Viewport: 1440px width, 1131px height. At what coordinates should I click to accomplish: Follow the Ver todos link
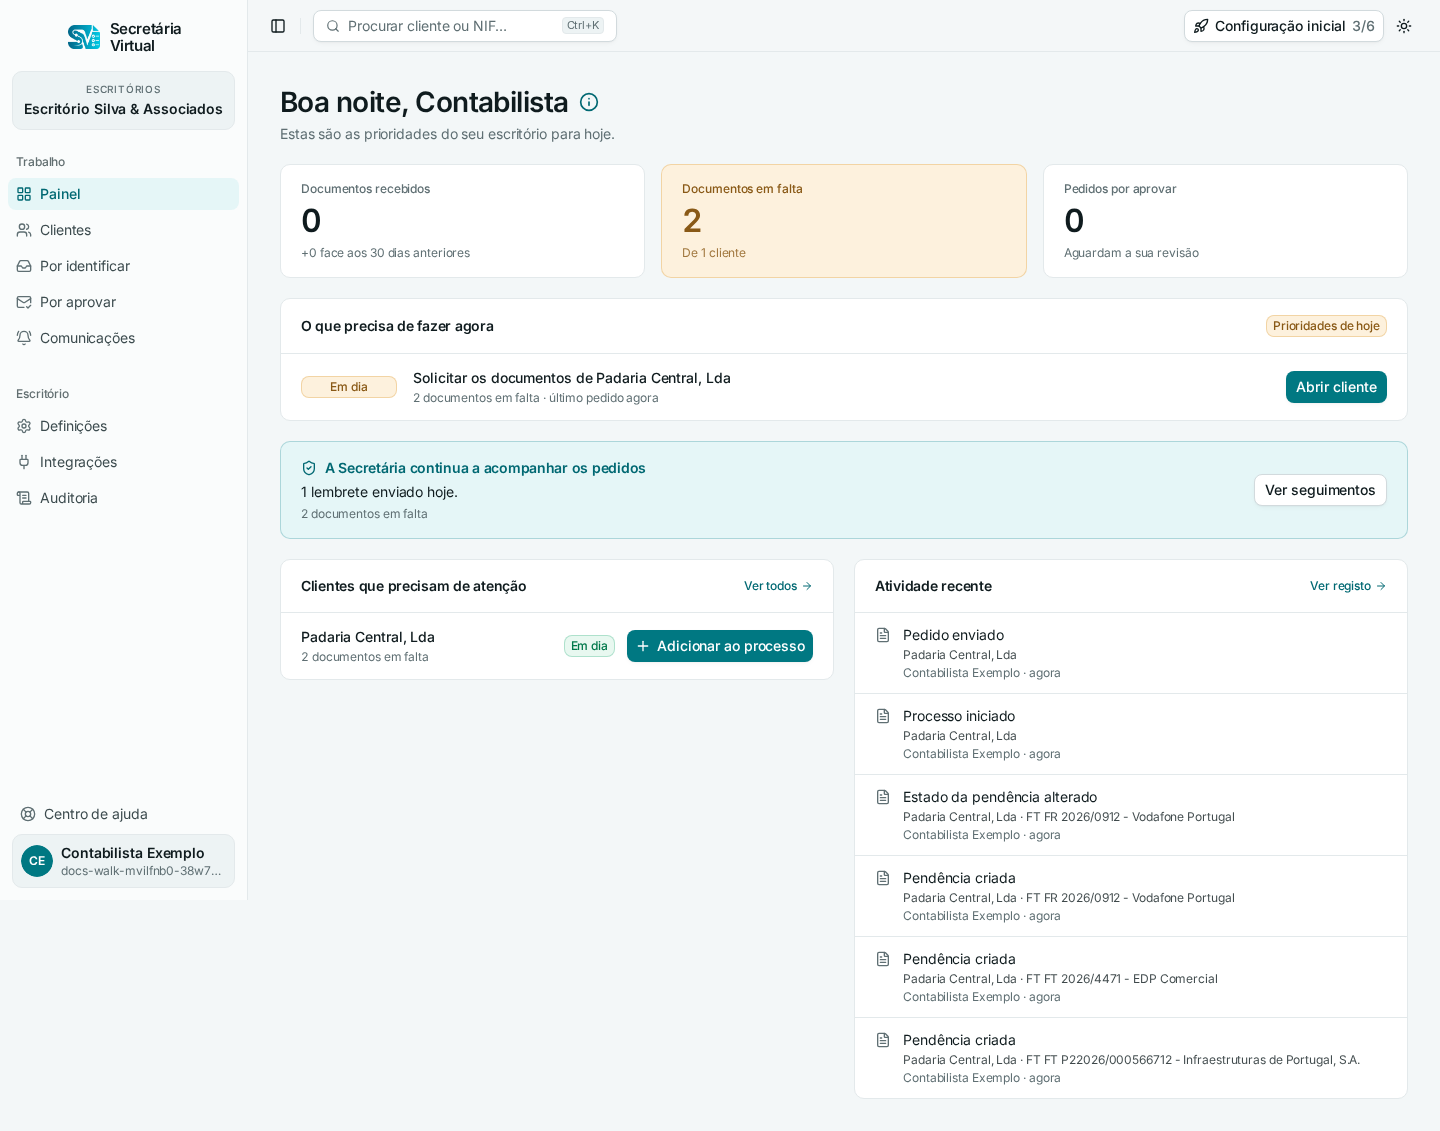778,586
